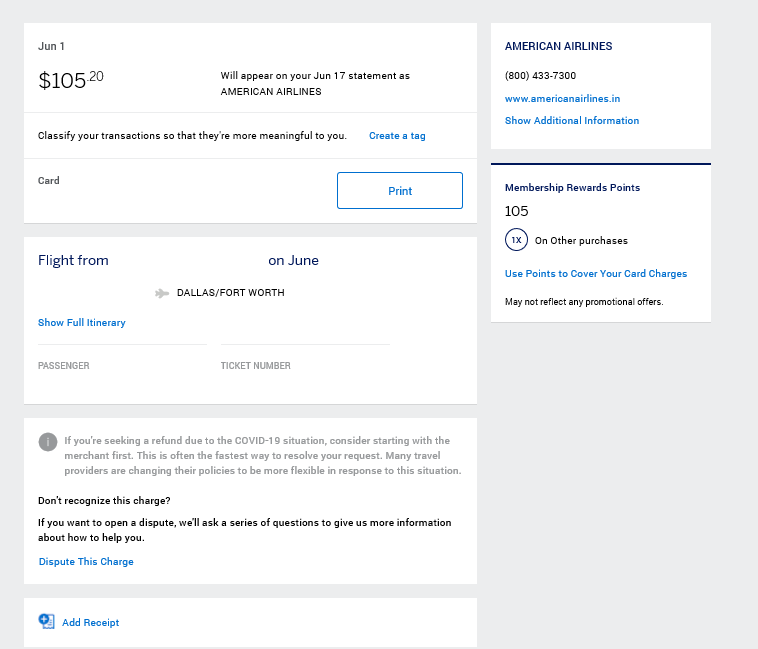
Task: Click the Add Receipt text link
Action: click(90, 622)
